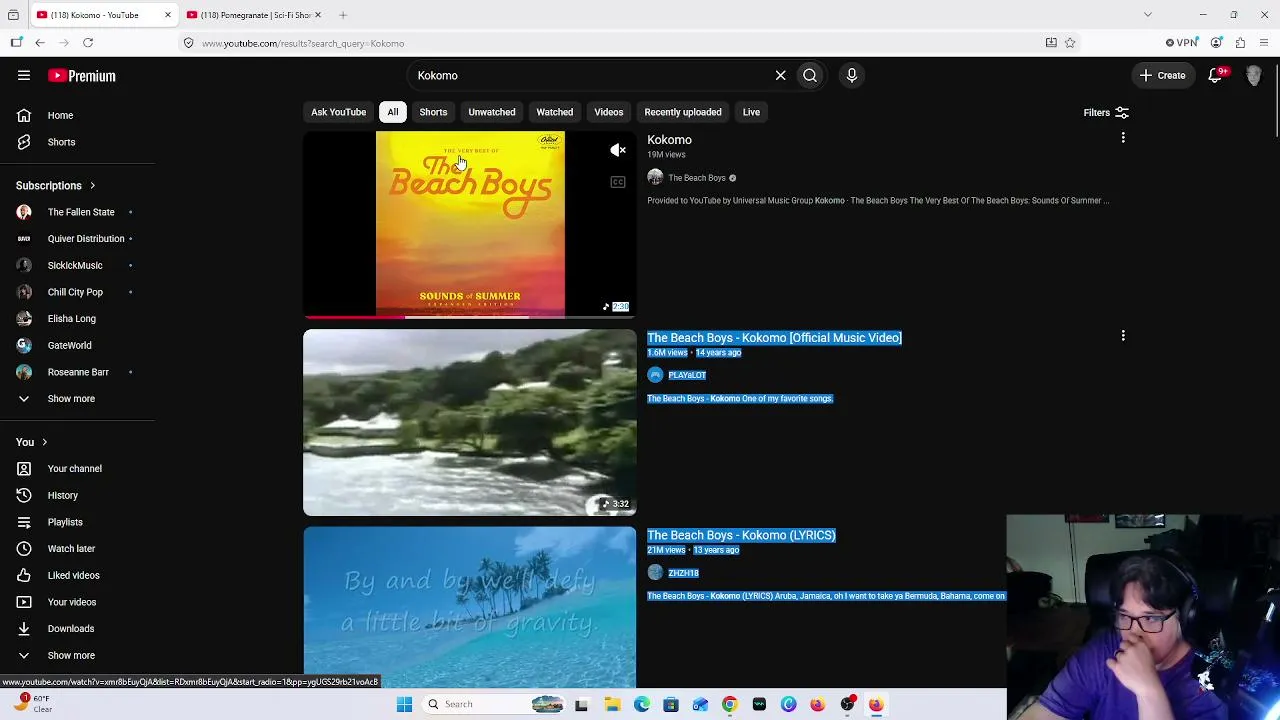The image size is (1280, 720).
Task: Select the Live filter chip
Action: click(x=751, y=112)
